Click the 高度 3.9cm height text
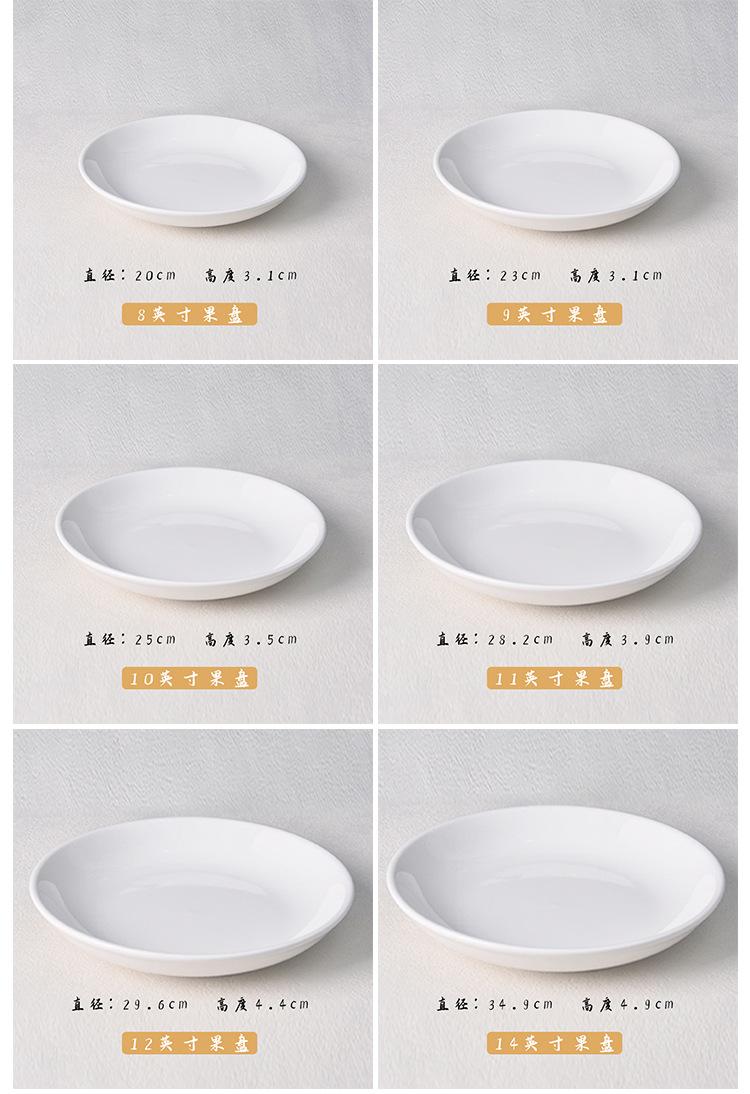This screenshot has width=750, height=1094. 628,639
